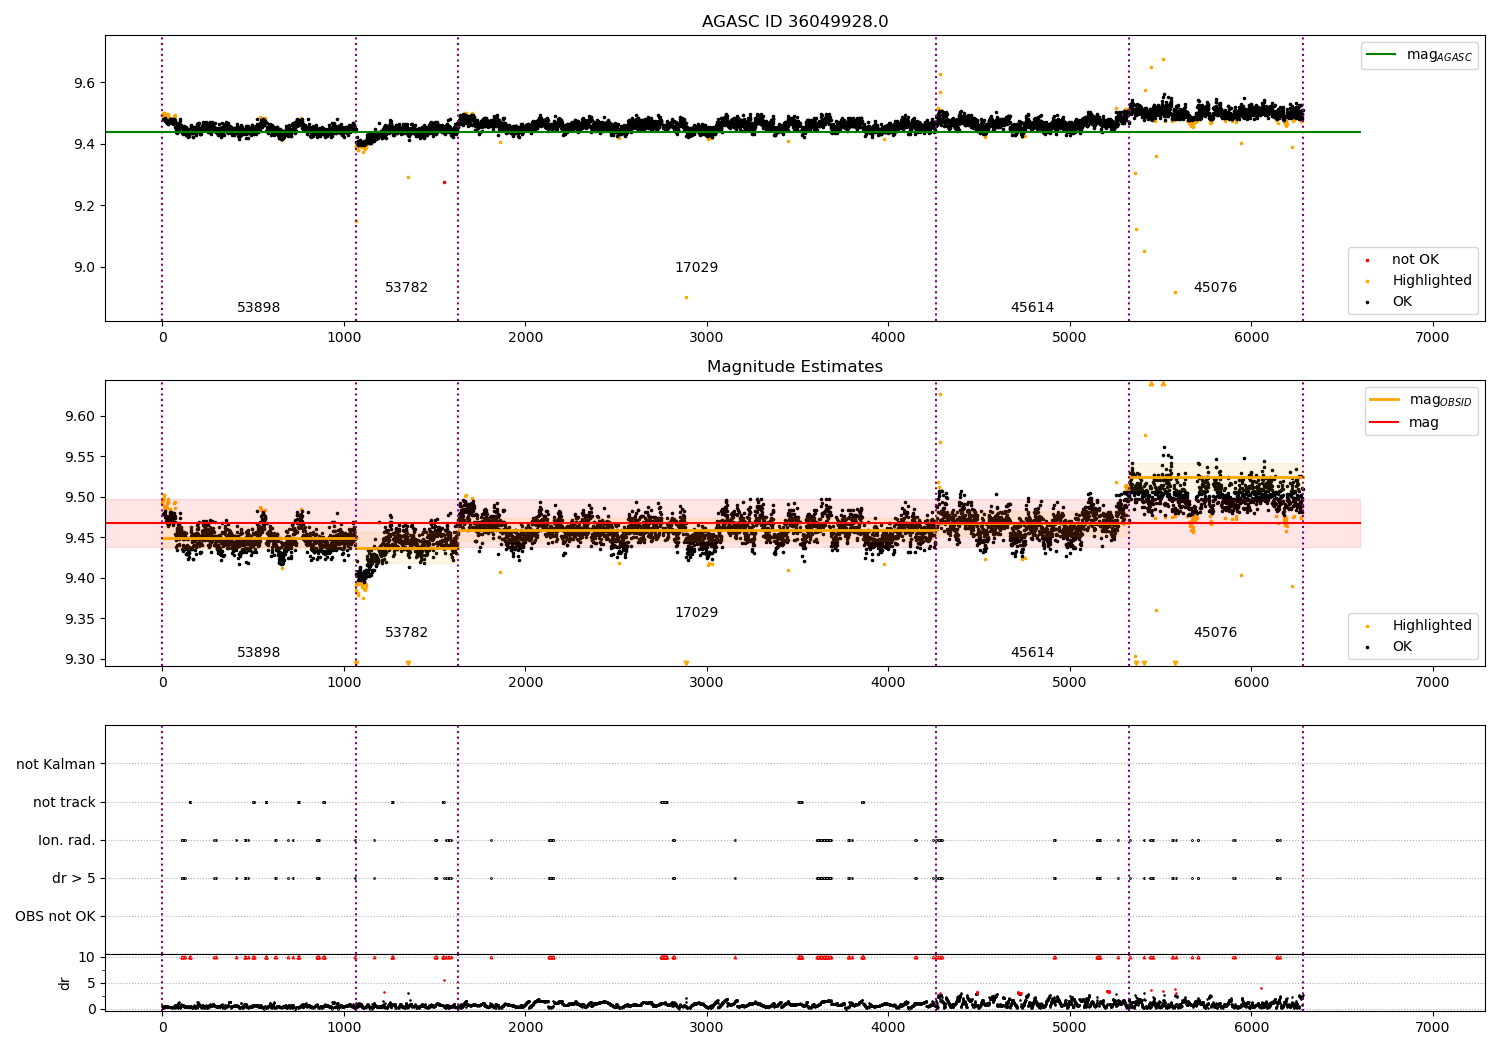Click OBSID label 17029 in top plot
The height and width of the screenshot is (1050, 1500).
pyautogui.click(x=696, y=268)
